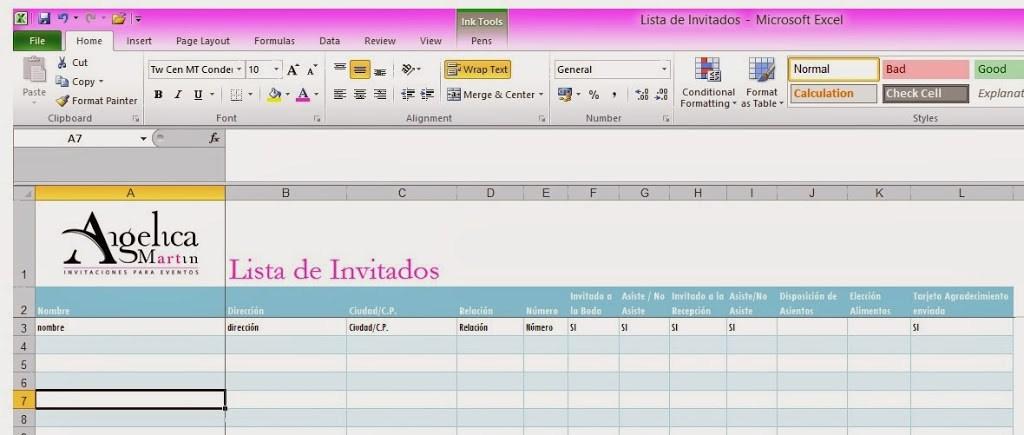The image size is (1024, 435).
Task: Click the Save icon in quick access toolbar
Action: tap(42, 18)
